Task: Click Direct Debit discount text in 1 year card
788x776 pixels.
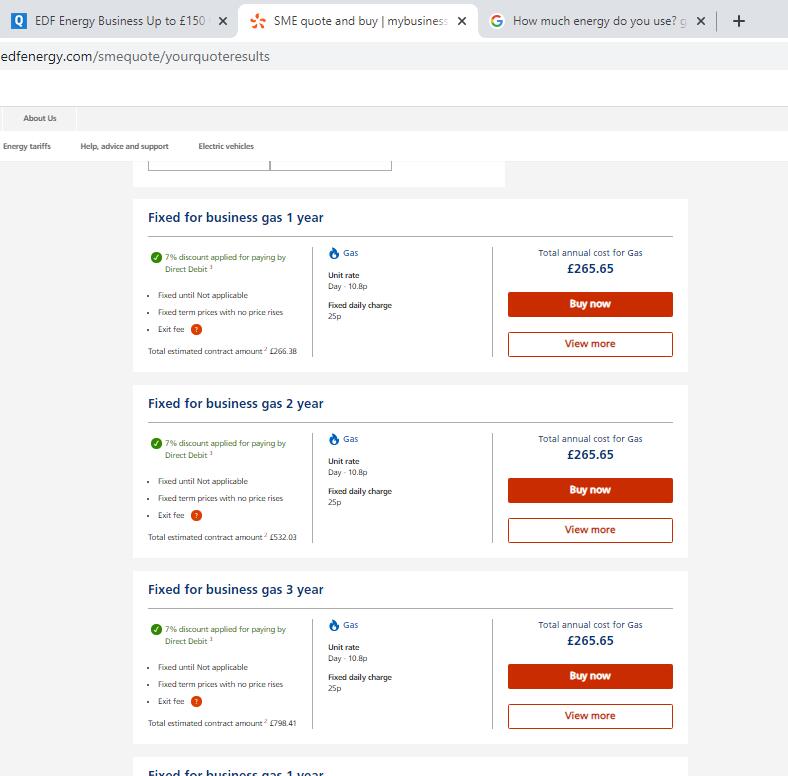Action: pyautogui.click(x=225, y=263)
